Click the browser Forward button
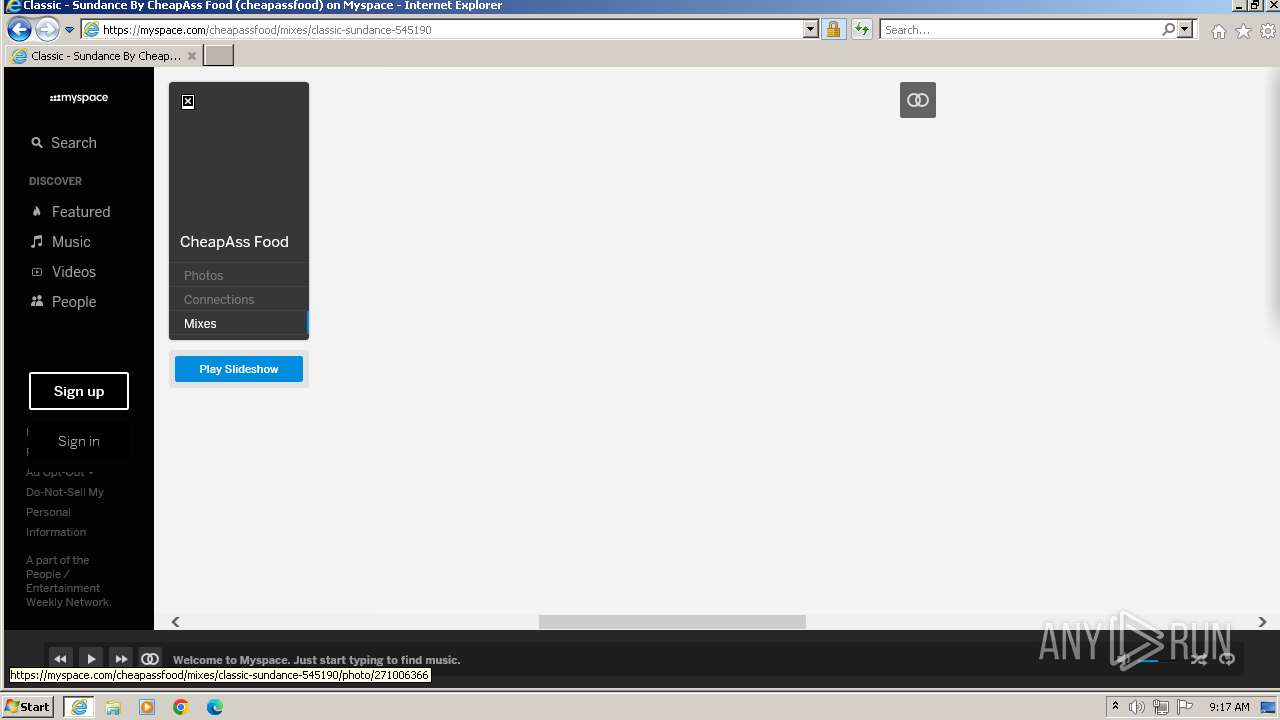The height and width of the screenshot is (720, 1280). coord(47,29)
